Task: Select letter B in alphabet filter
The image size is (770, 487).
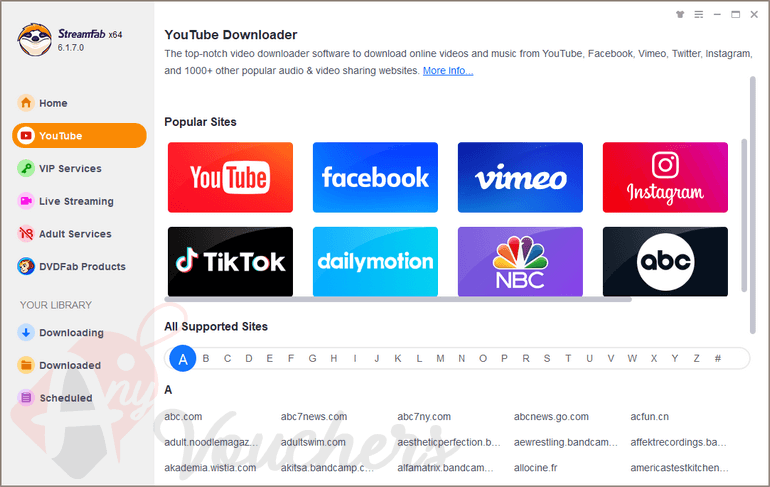Action: (x=206, y=358)
